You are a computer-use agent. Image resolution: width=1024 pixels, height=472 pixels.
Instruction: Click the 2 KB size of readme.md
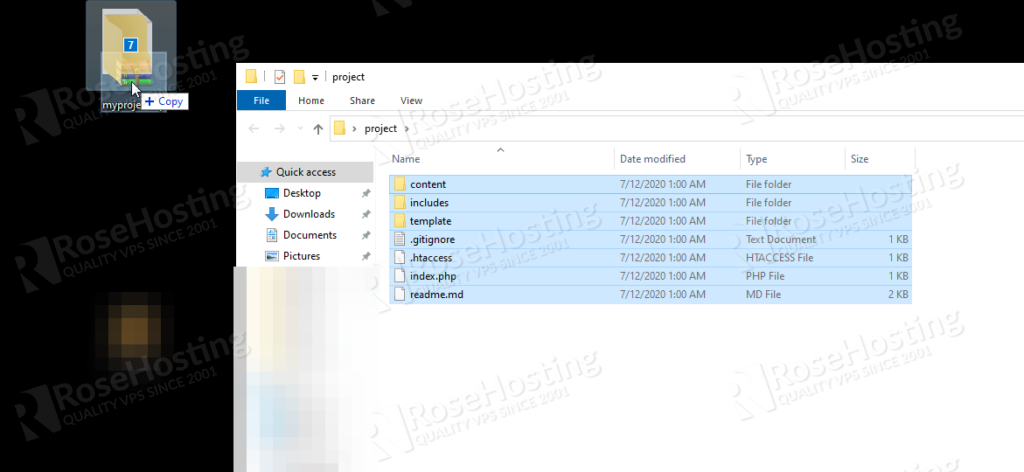tap(898, 294)
